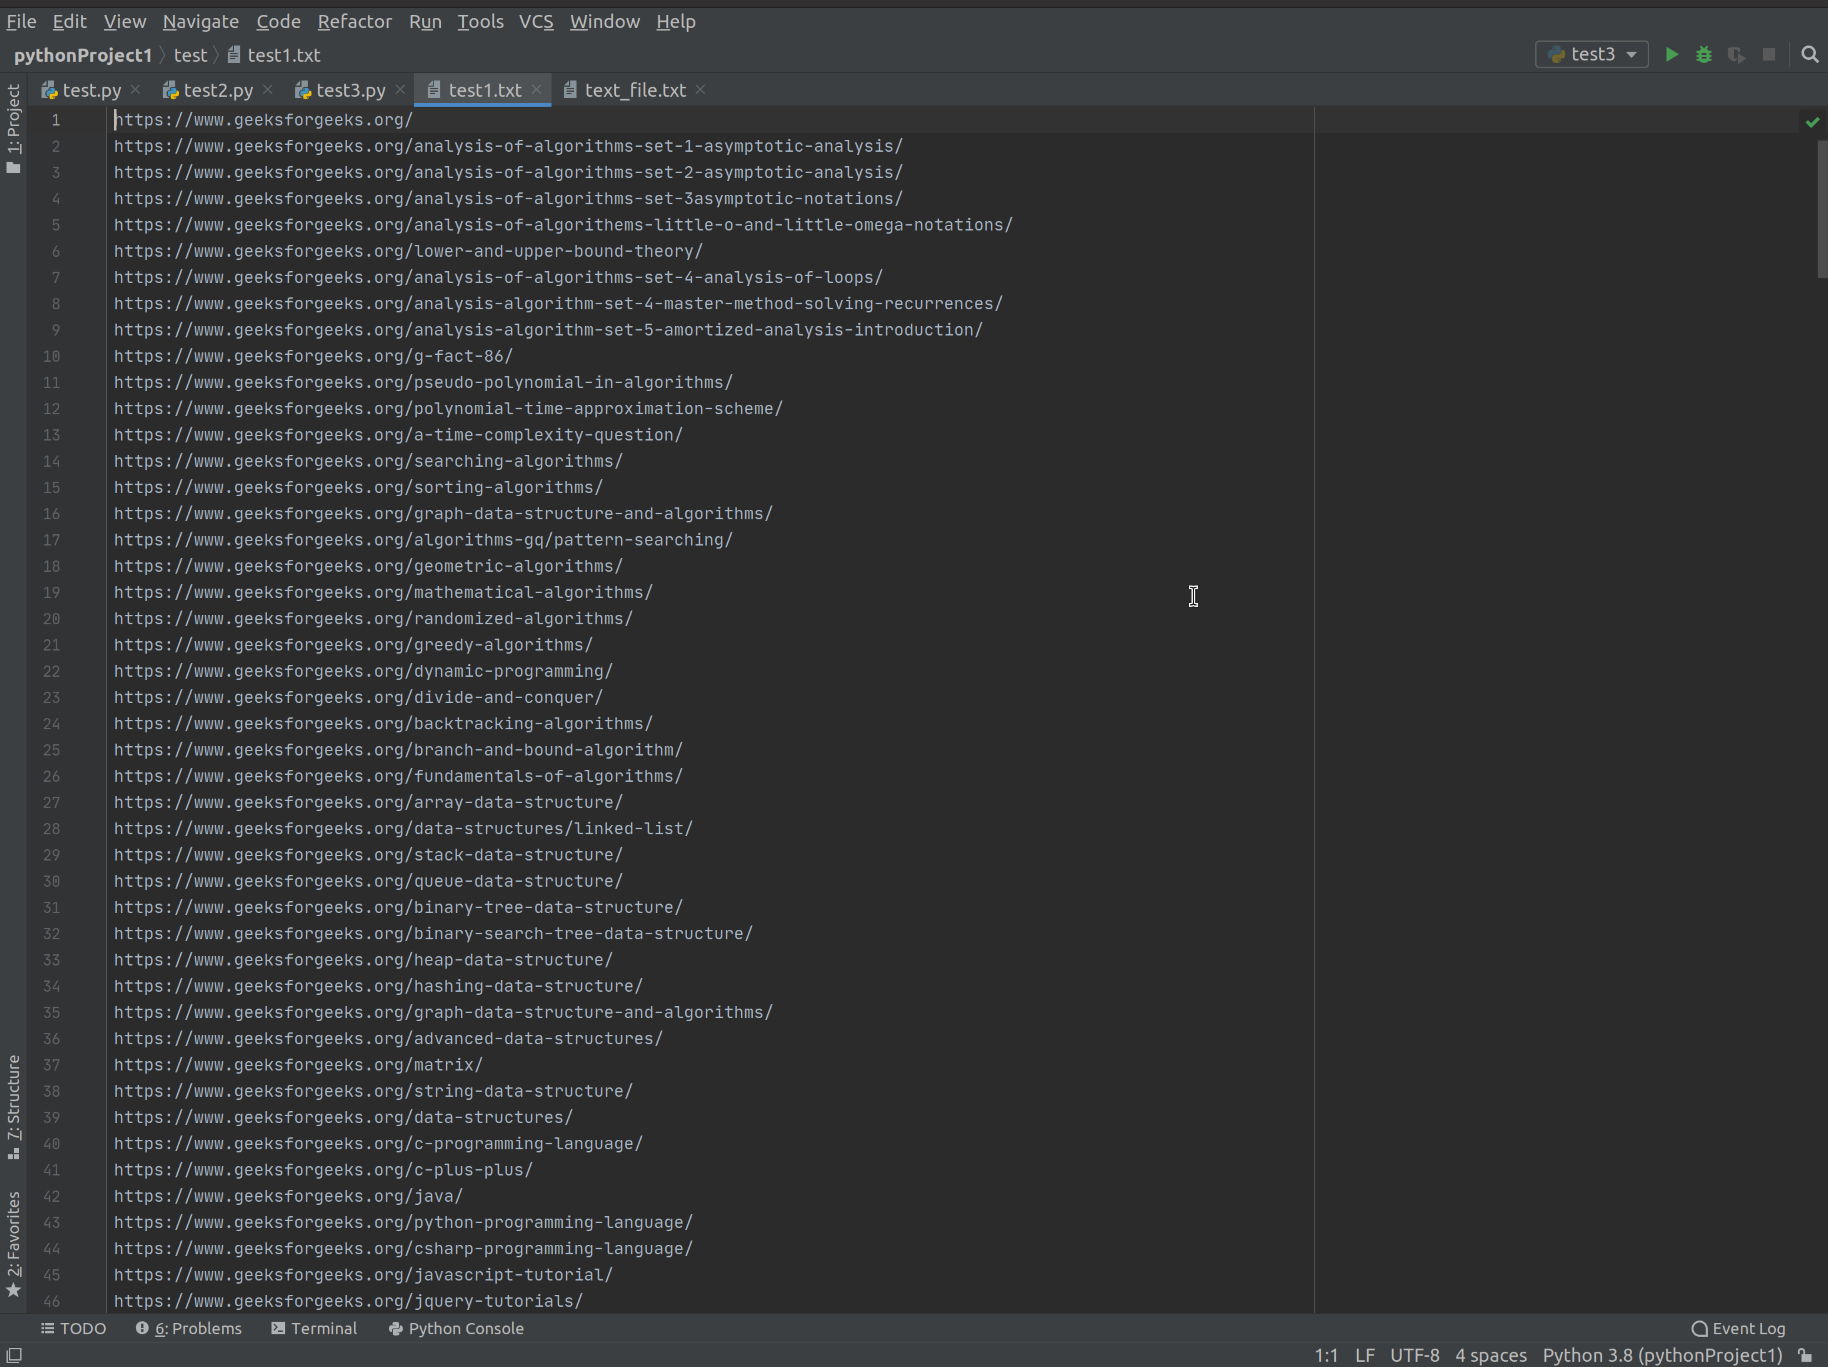Run test3 with coverage icon

click(1737, 54)
